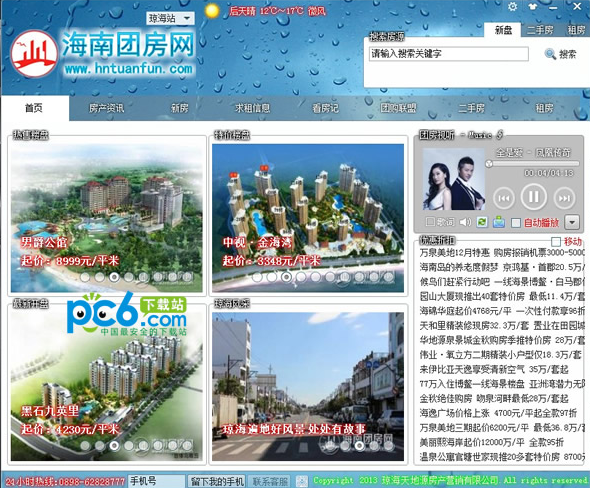This screenshot has height=488, width=590.
Task: Open the settings gear icon
Action: [x=512, y=6]
